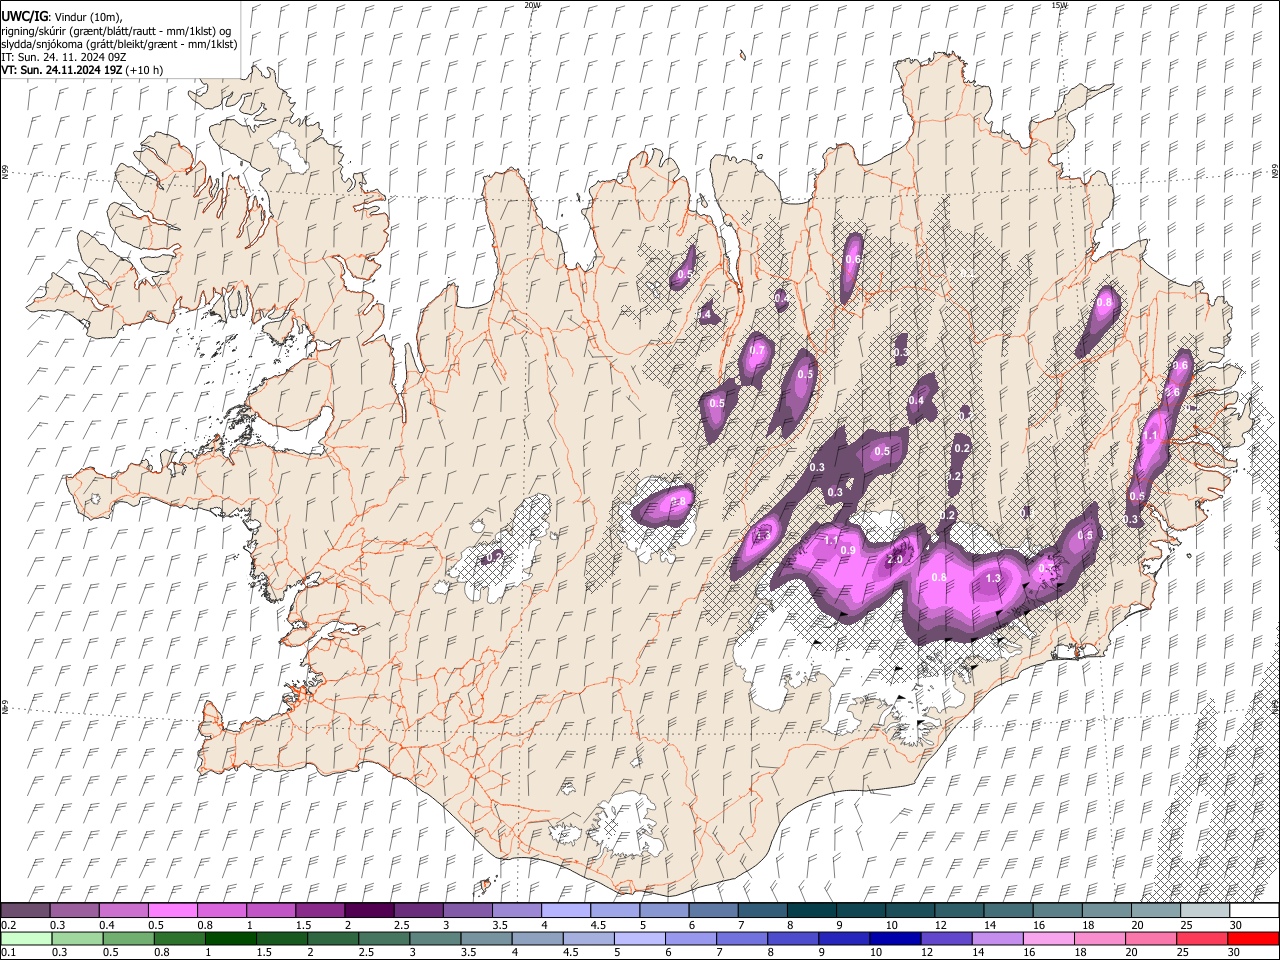
Task: Select the darkest green 1 mm rain swatch
Action: (x=230, y=938)
